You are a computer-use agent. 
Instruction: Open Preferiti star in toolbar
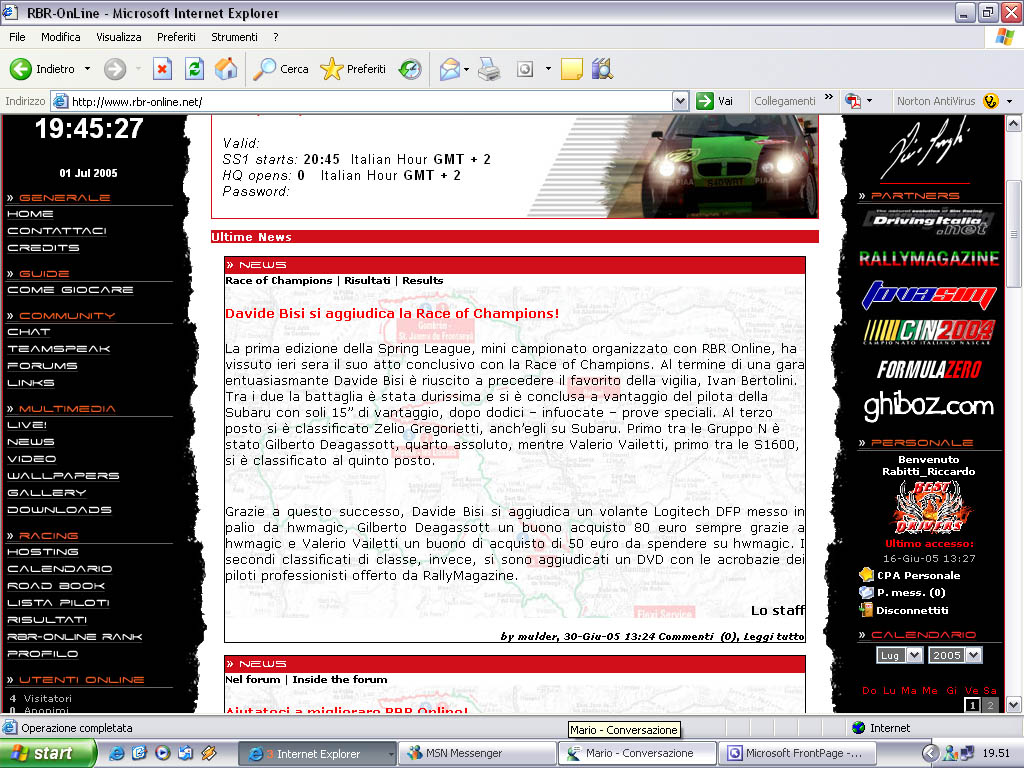pos(332,69)
